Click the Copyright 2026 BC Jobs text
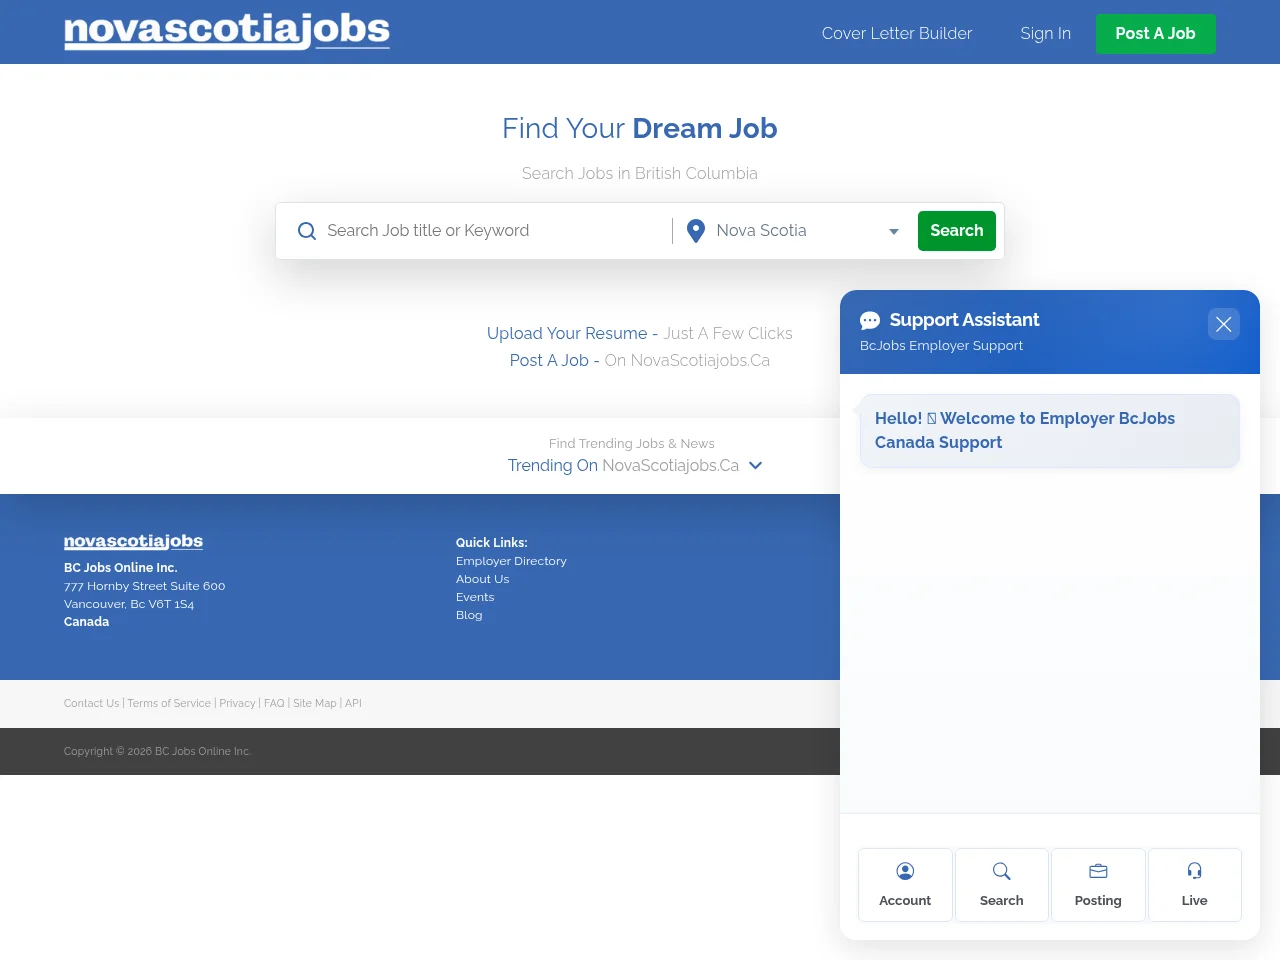 click(x=157, y=751)
